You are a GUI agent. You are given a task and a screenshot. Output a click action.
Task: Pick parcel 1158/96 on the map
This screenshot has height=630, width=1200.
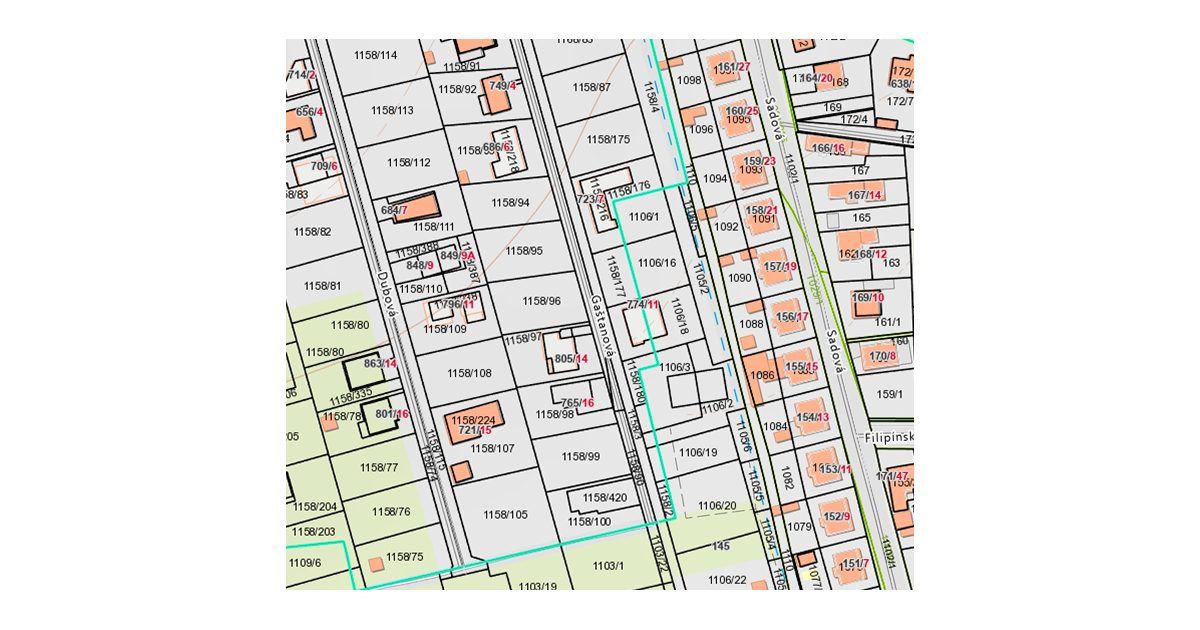click(x=541, y=301)
